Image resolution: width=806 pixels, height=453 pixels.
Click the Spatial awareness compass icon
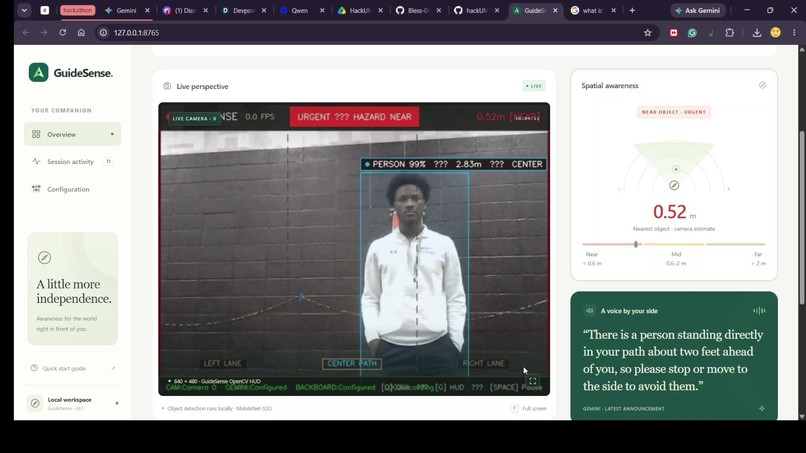click(x=762, y=85)
